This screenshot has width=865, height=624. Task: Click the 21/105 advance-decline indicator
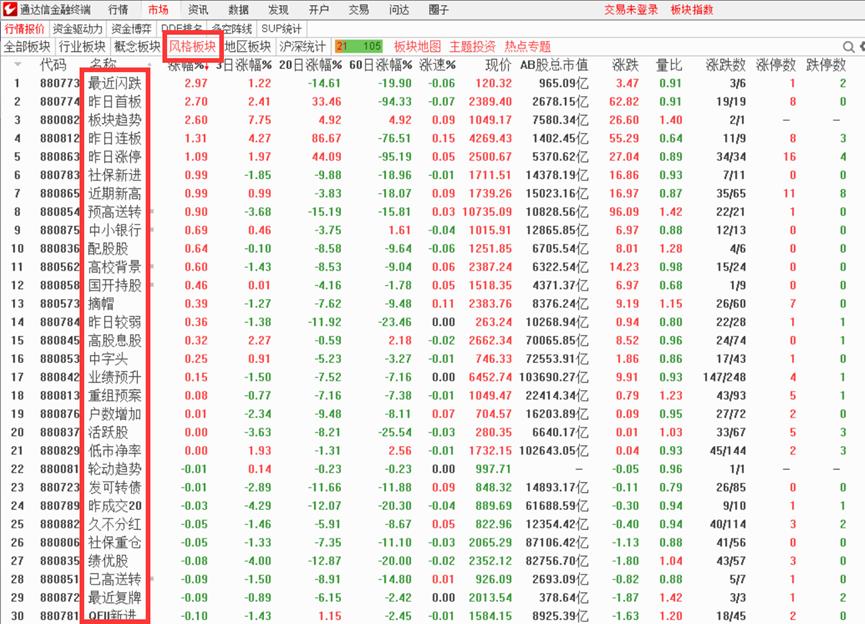coord(360,46)
